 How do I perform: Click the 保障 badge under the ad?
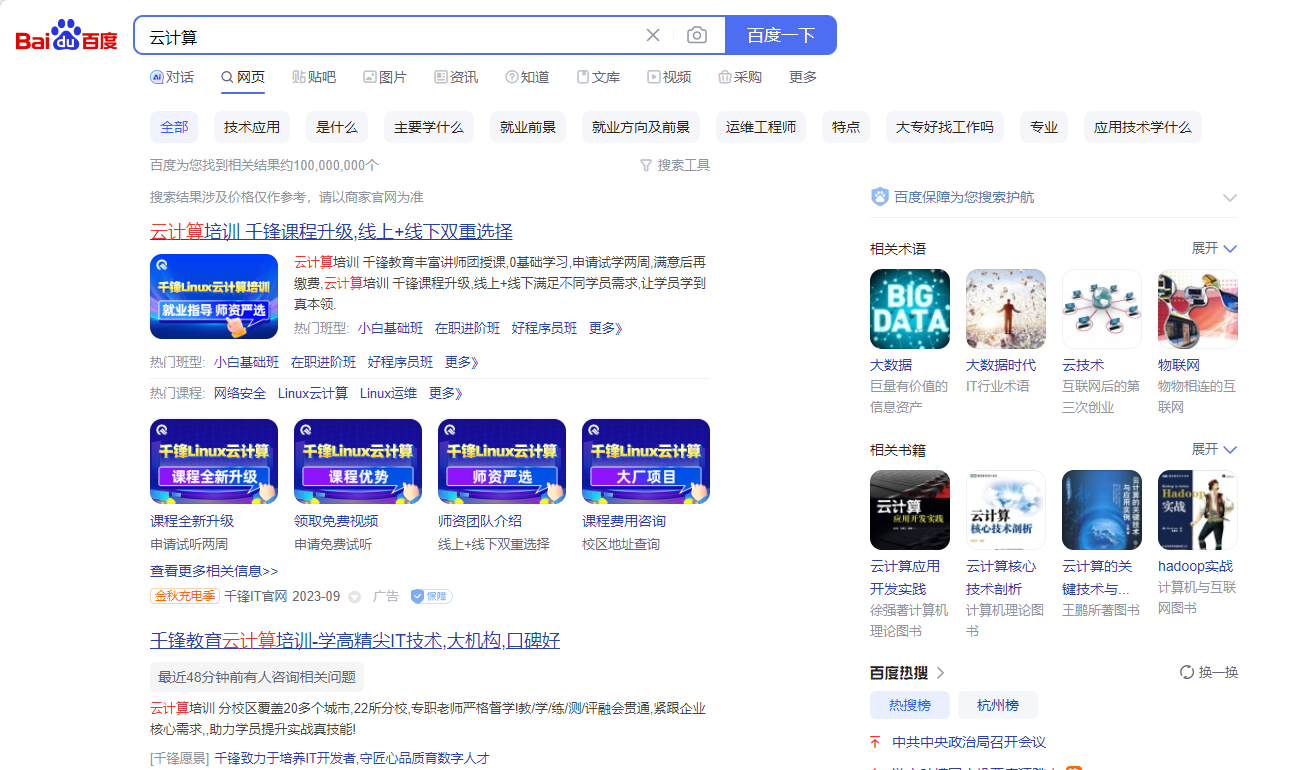tap(431, 596)
